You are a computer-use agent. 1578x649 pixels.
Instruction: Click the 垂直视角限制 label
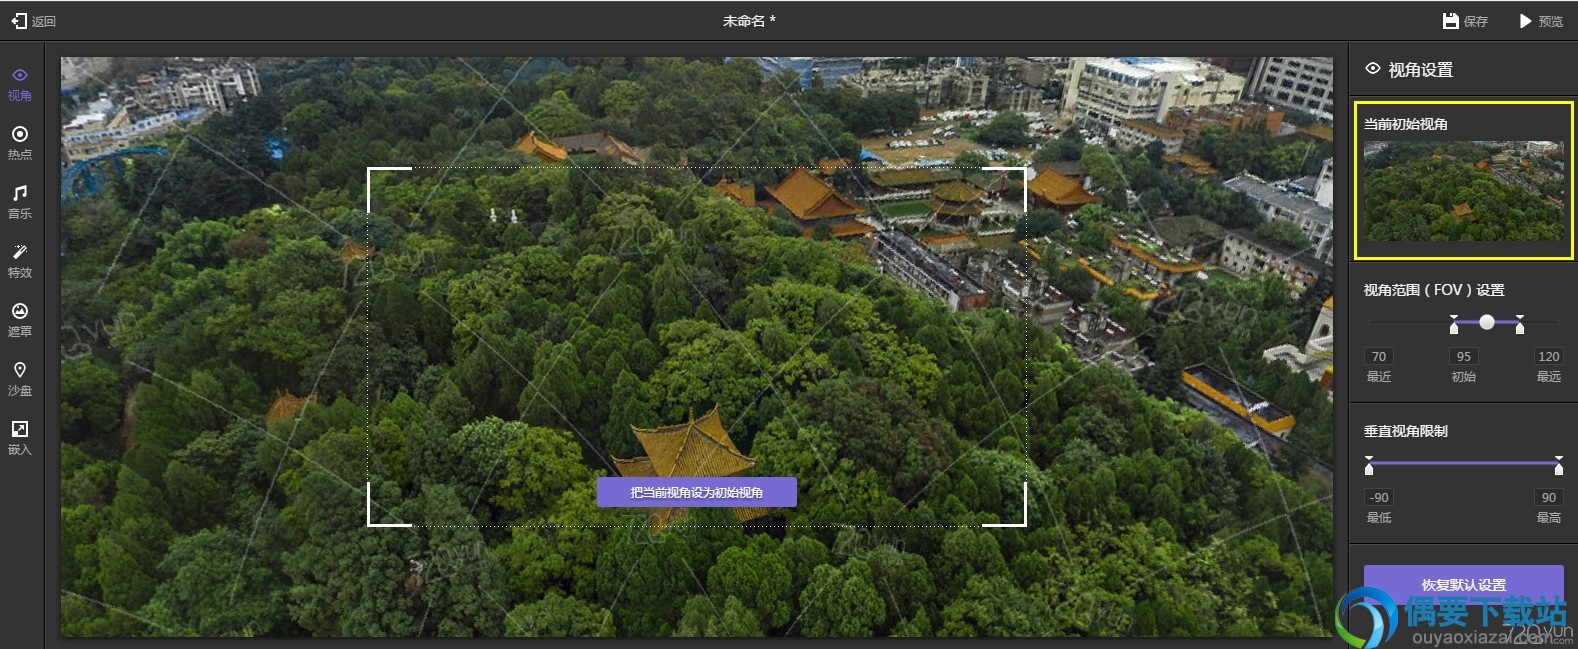click(1406, 431)
